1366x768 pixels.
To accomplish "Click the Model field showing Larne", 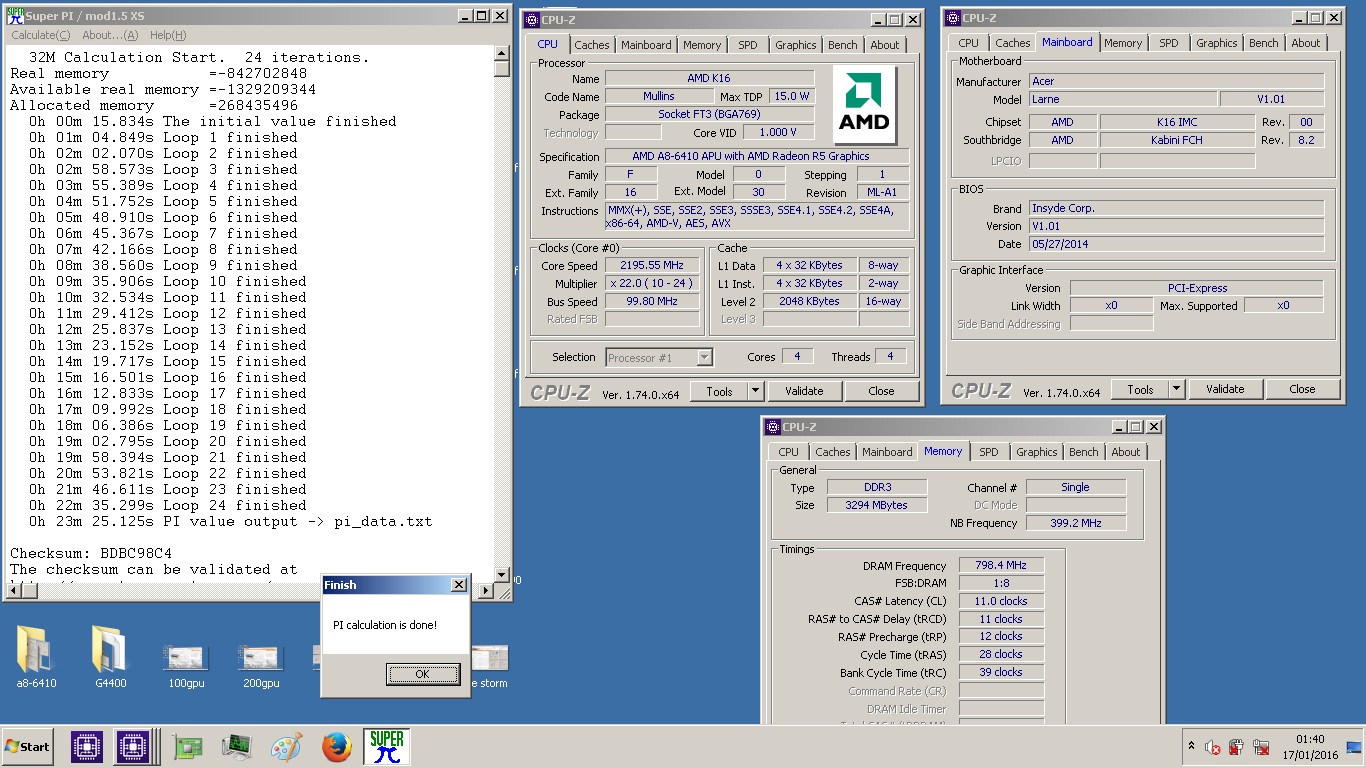I will [x=1123, y=100].
